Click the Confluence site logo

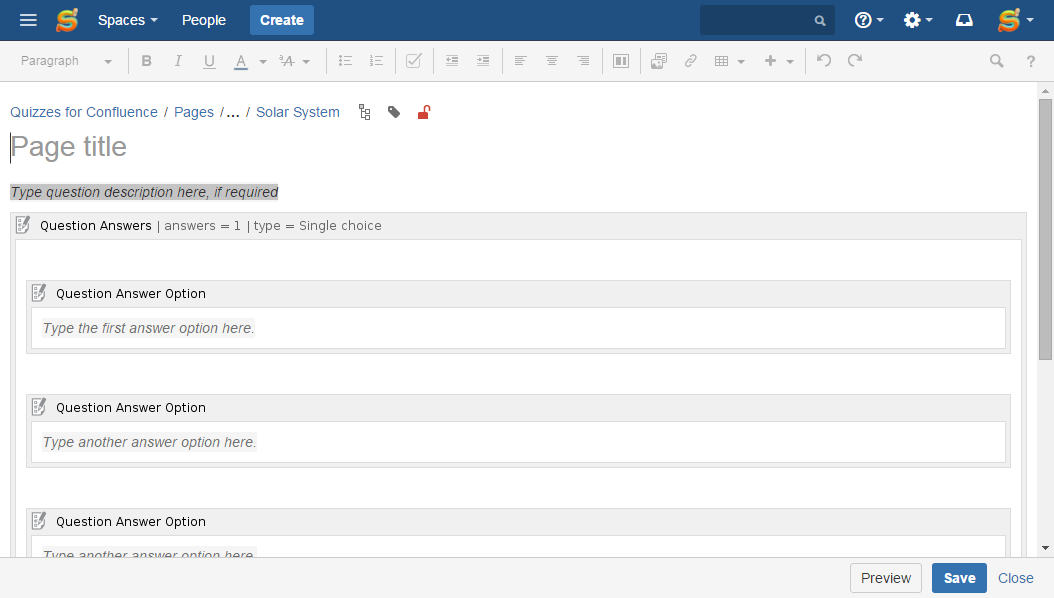(x=67, y=20)
